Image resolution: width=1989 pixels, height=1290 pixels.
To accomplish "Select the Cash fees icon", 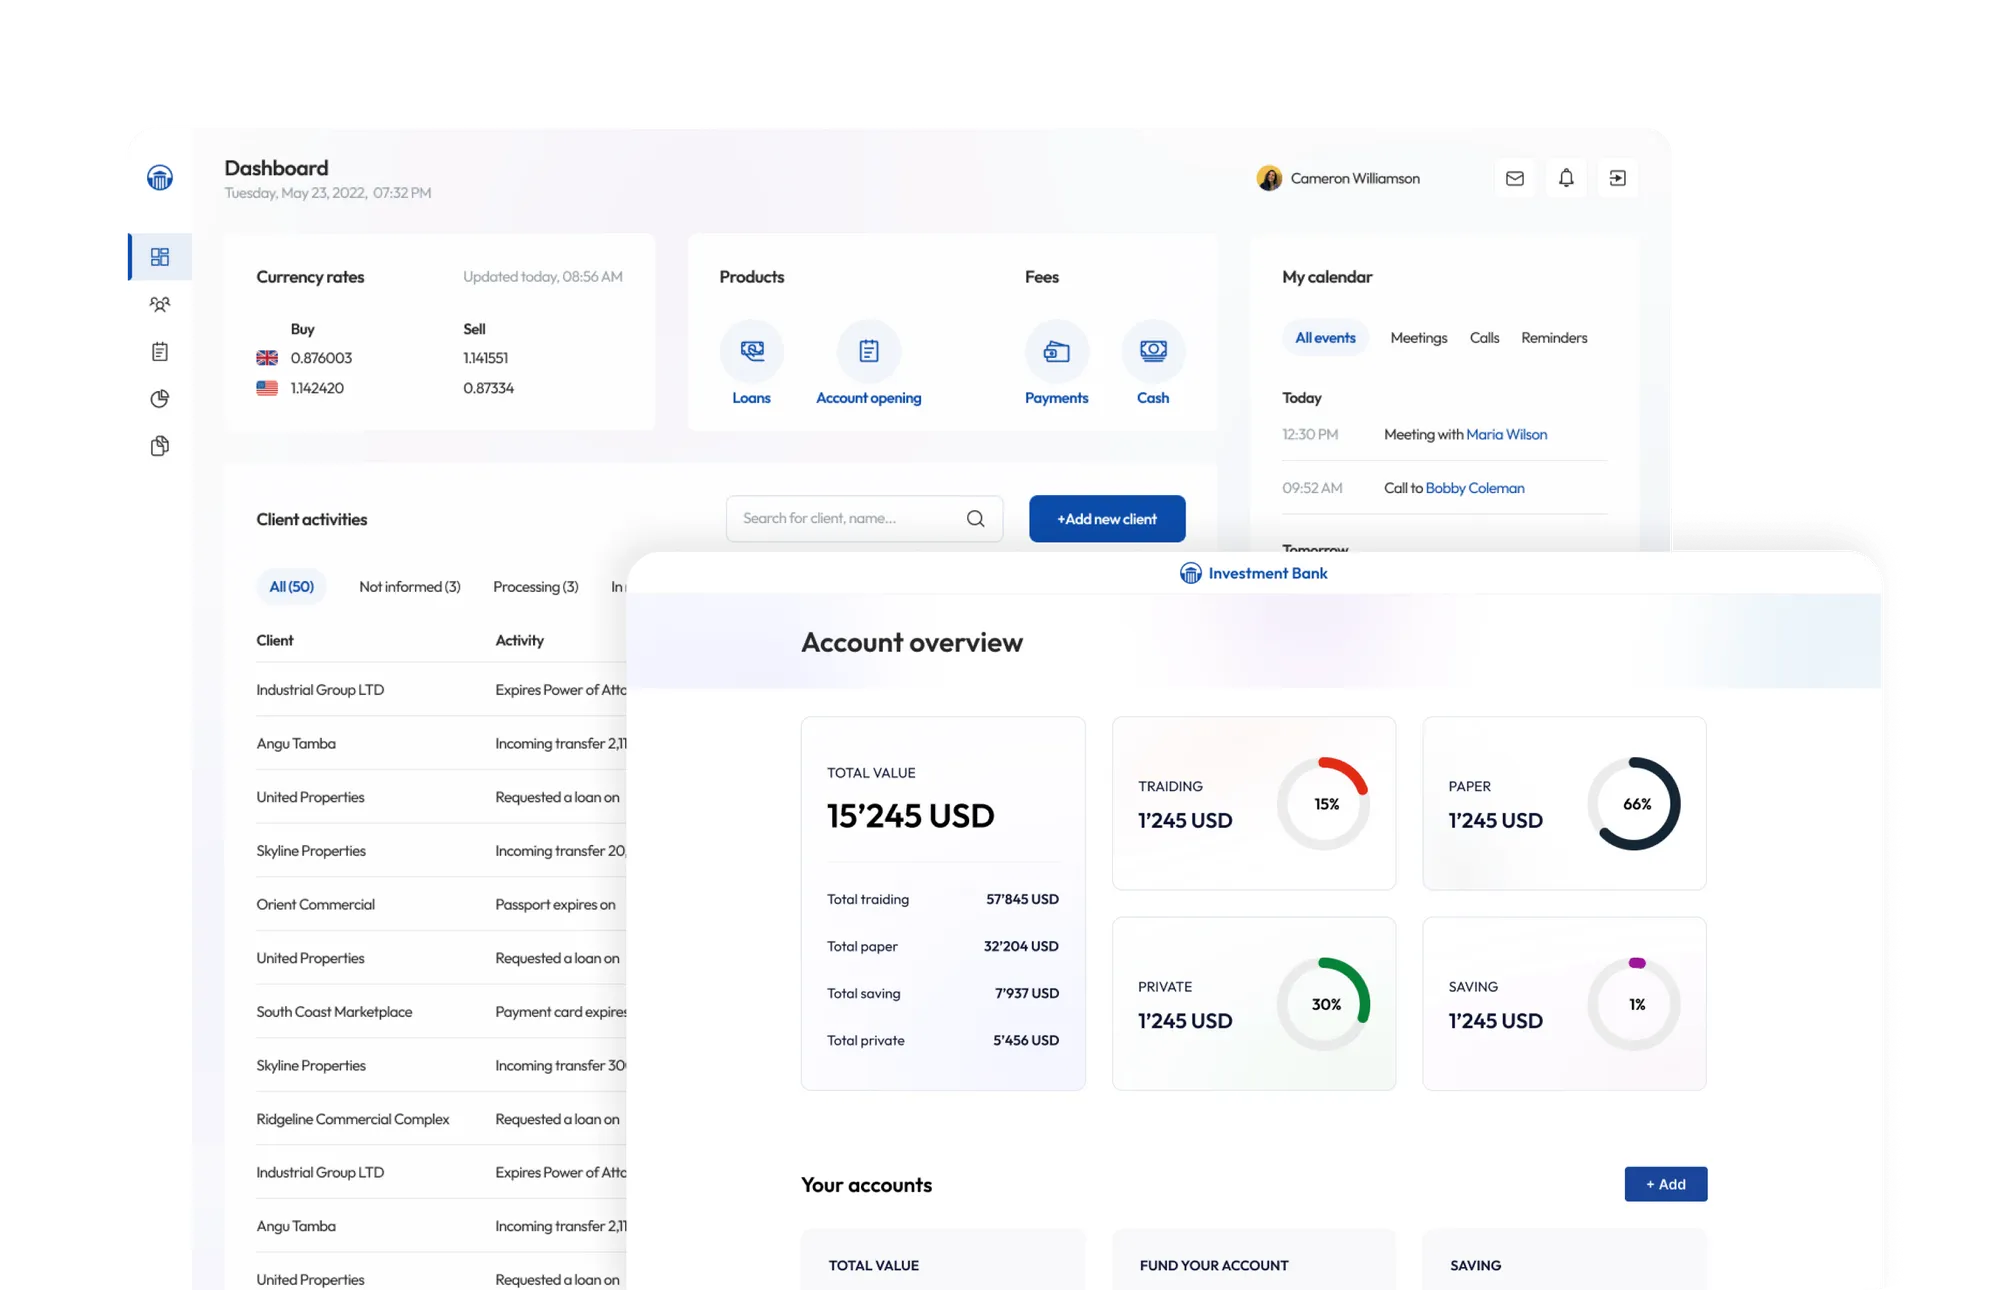I will tap(1152, 351).
